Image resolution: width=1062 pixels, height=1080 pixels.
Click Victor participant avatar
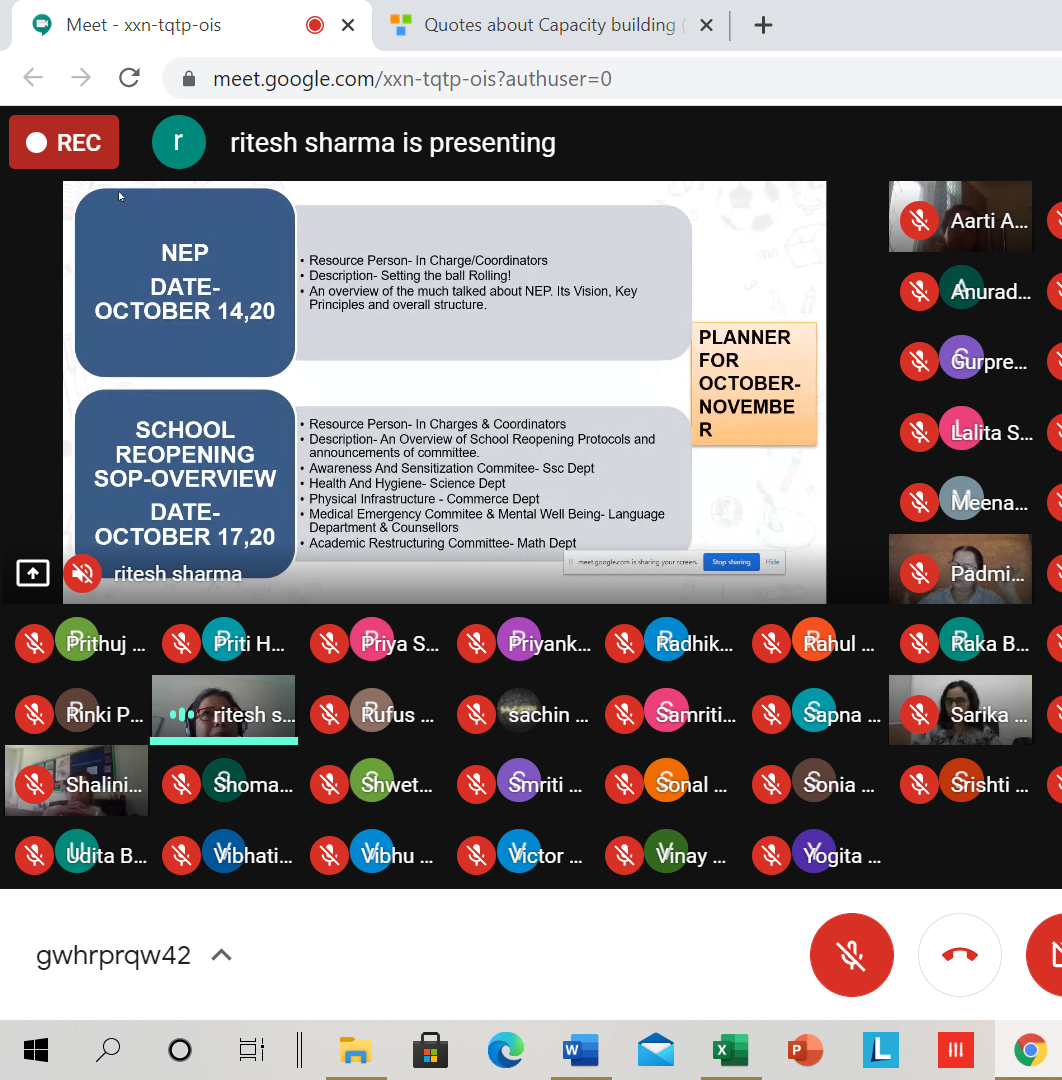tap(519, 851)
